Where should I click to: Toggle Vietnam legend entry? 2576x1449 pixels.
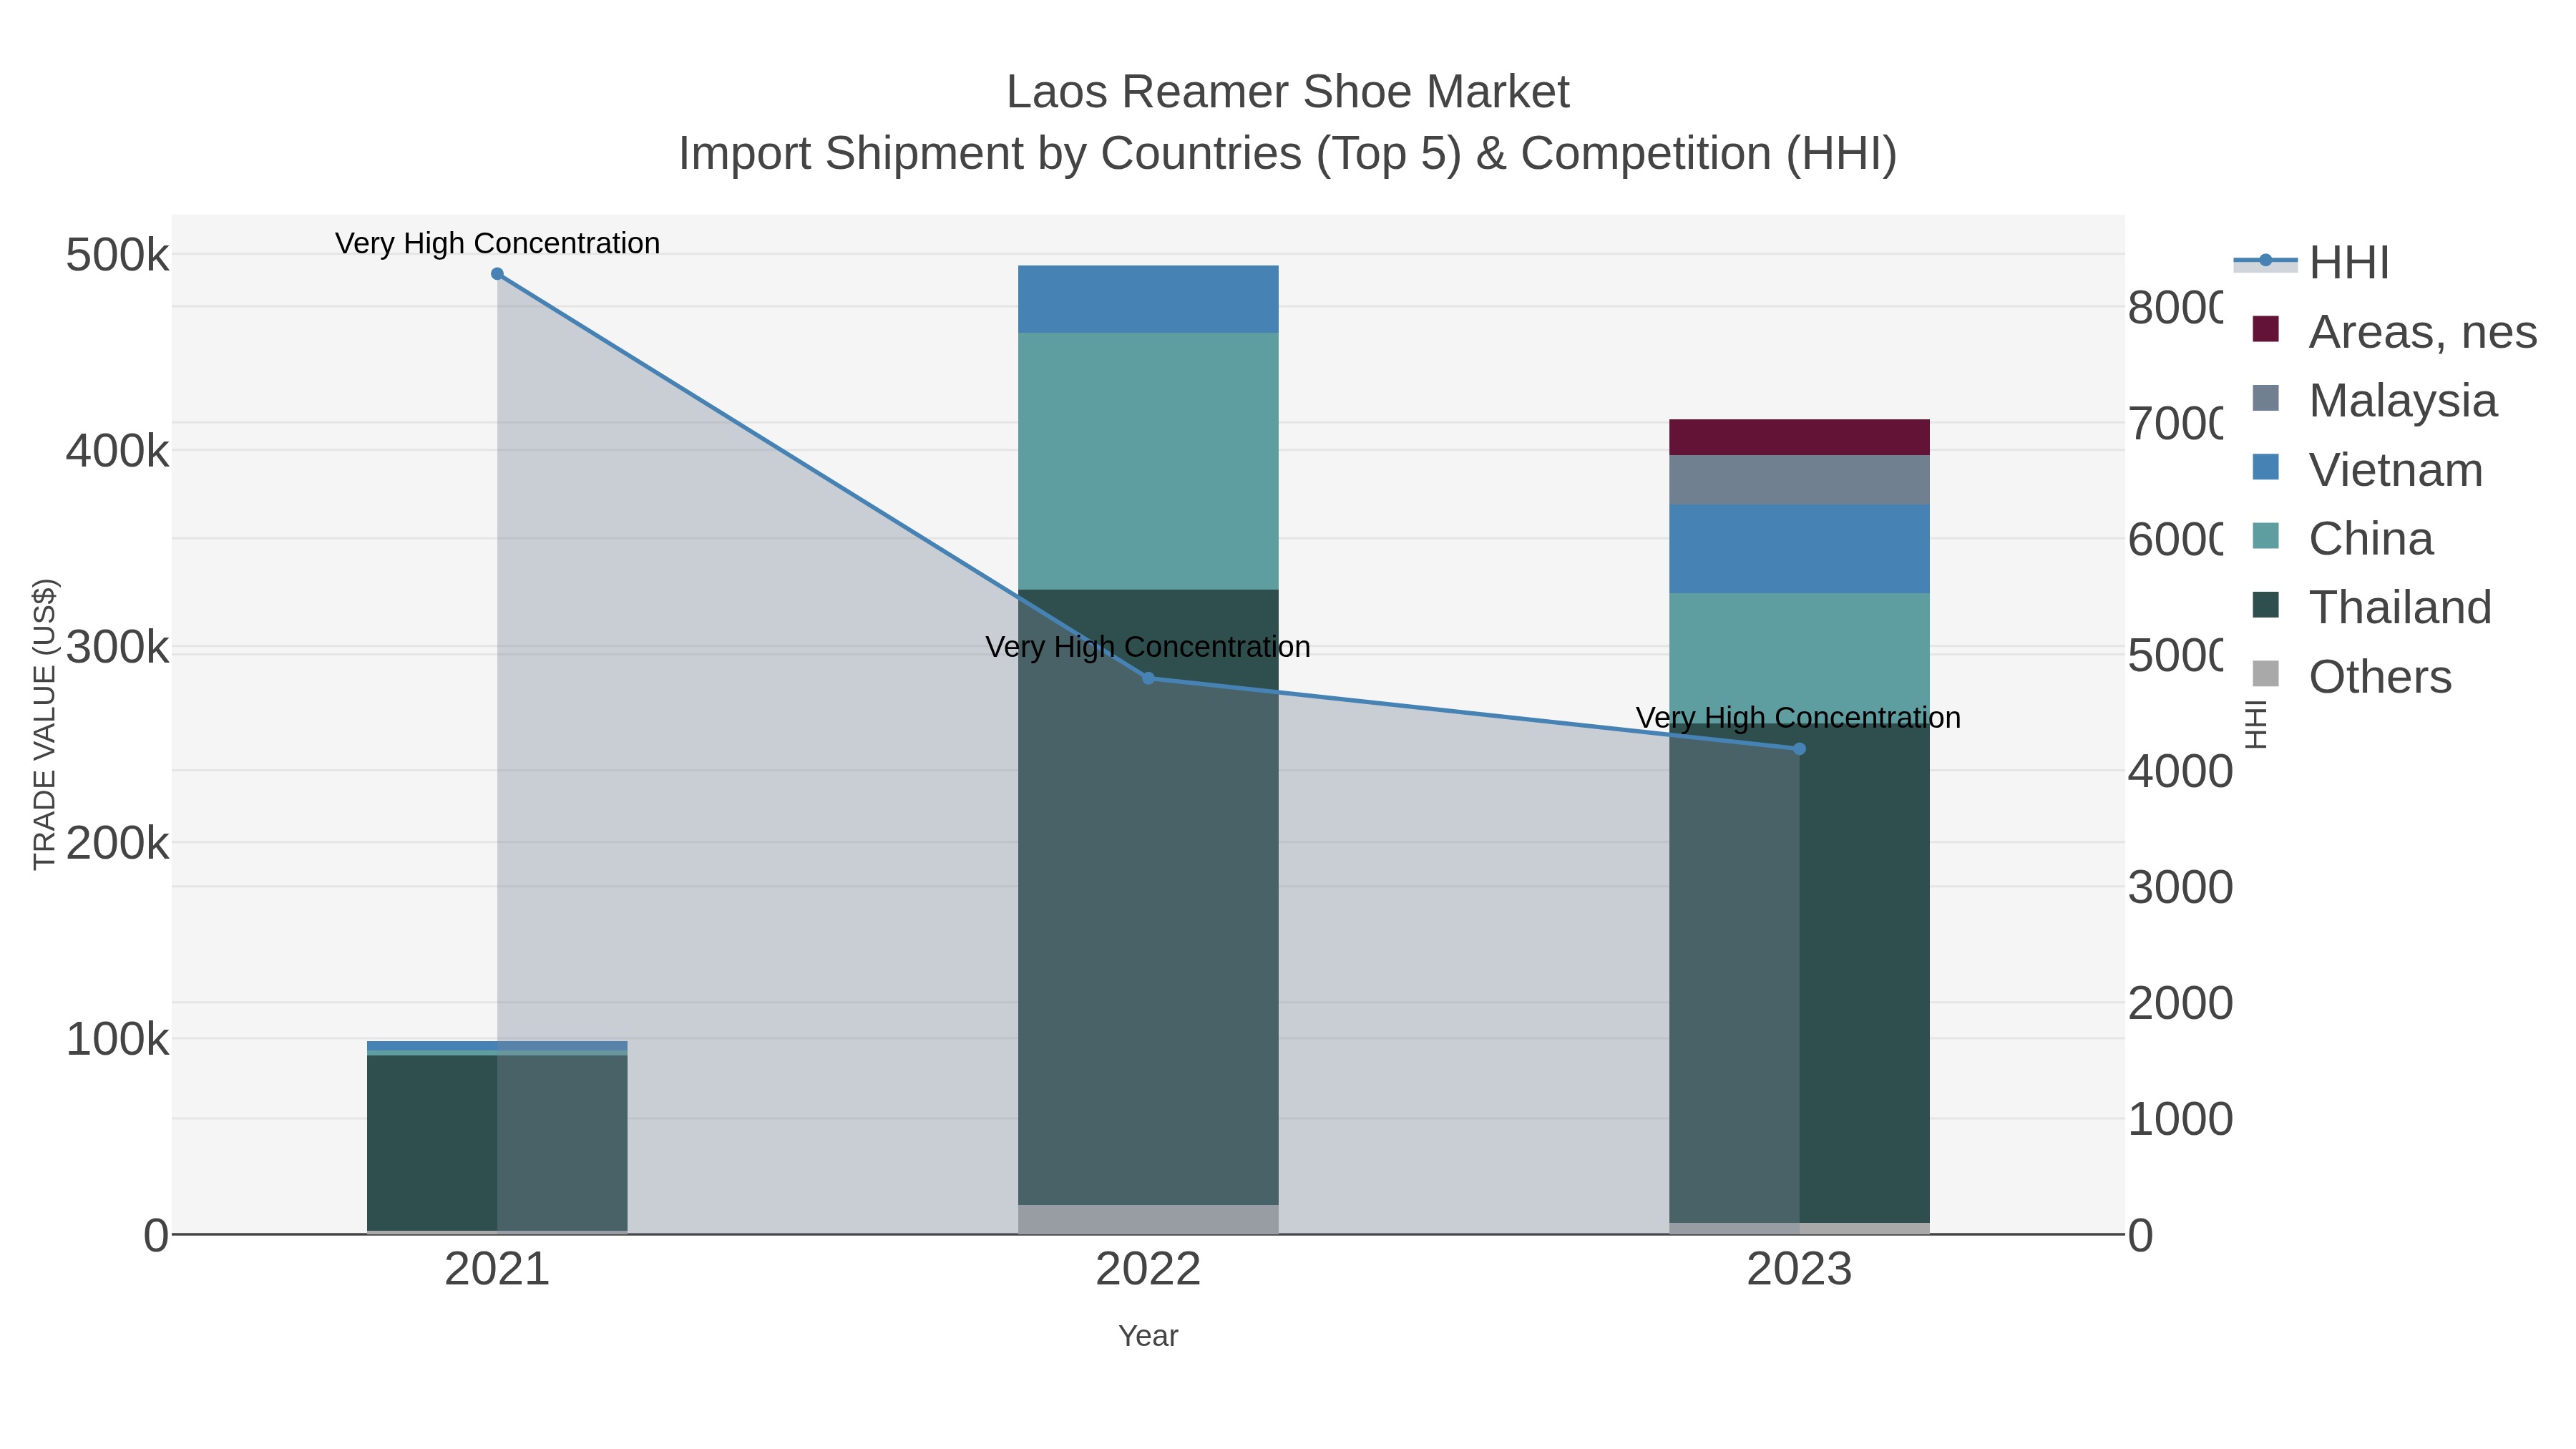[2367, 470]
